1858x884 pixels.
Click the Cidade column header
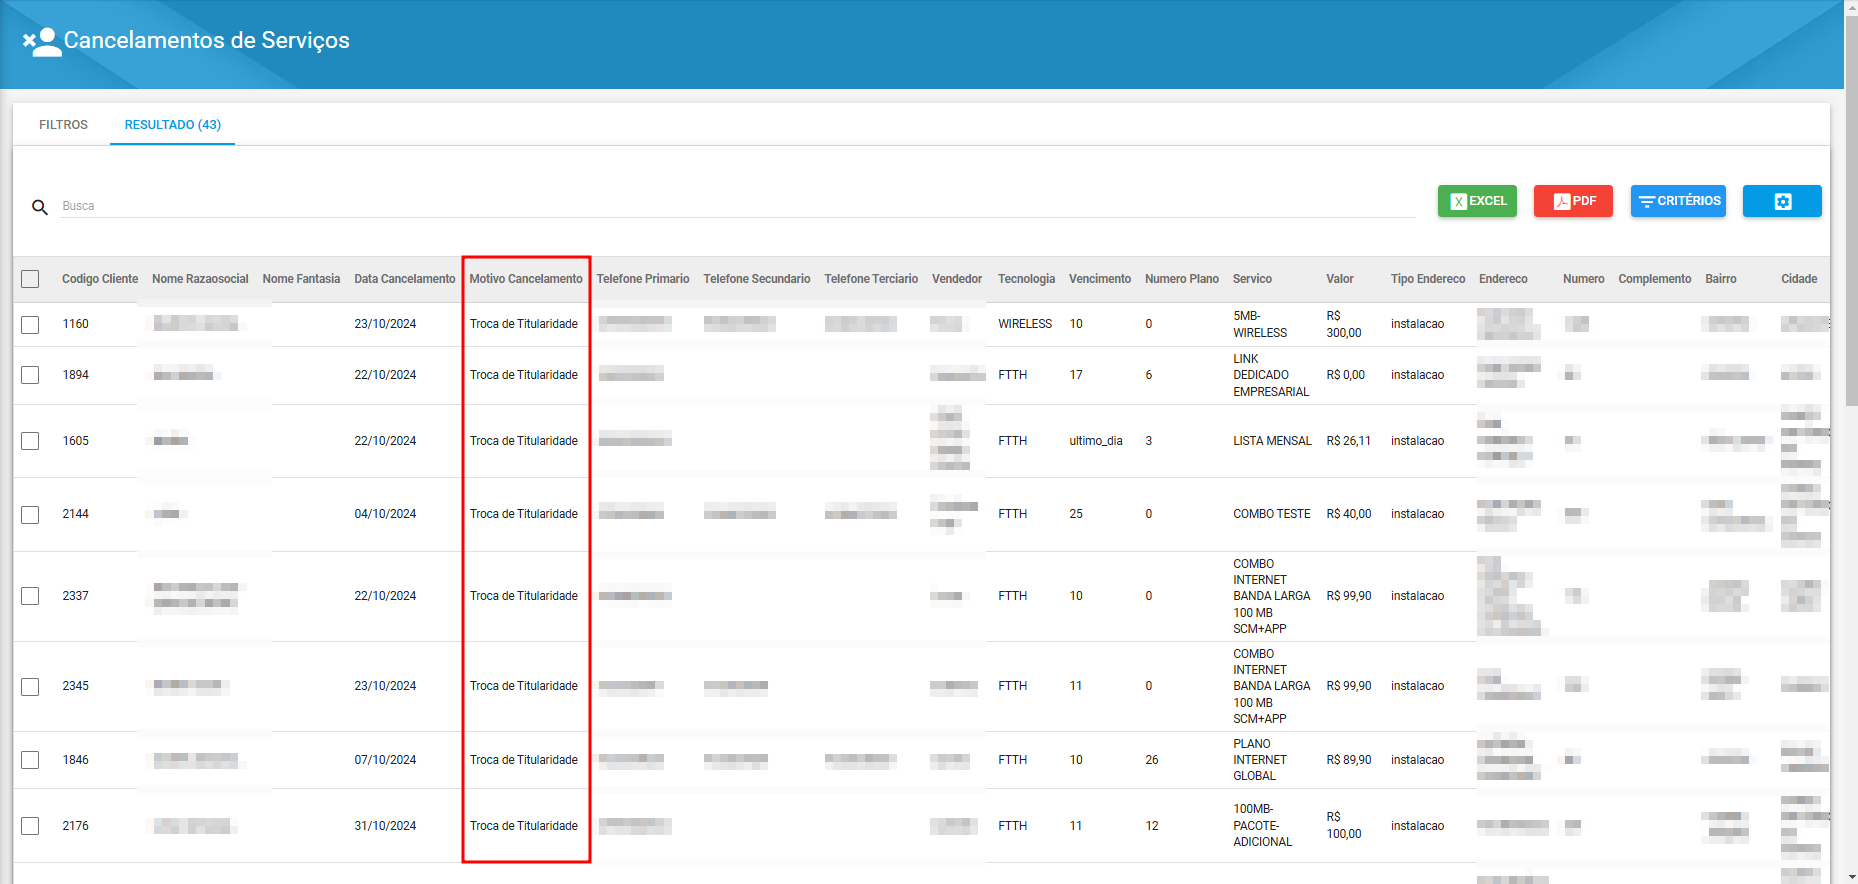tap(1799, 279)
